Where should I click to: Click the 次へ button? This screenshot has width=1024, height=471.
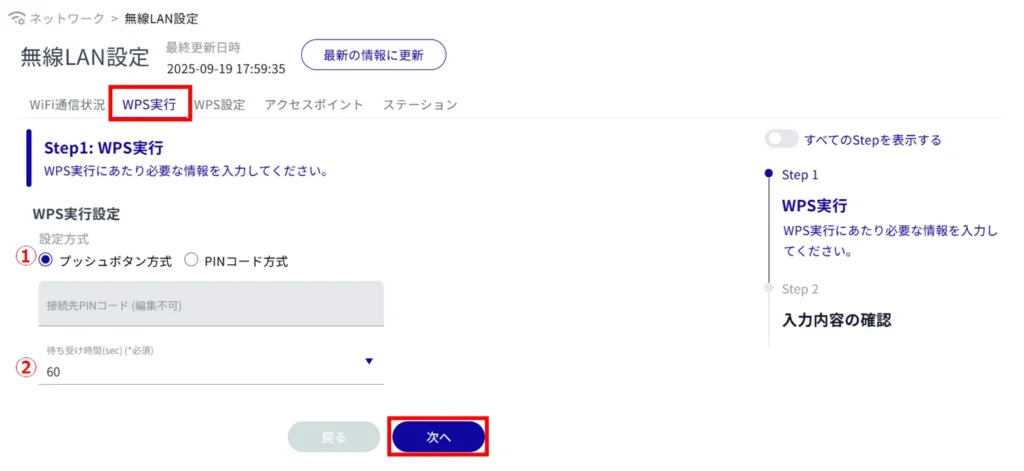click(x=439, y=437)
